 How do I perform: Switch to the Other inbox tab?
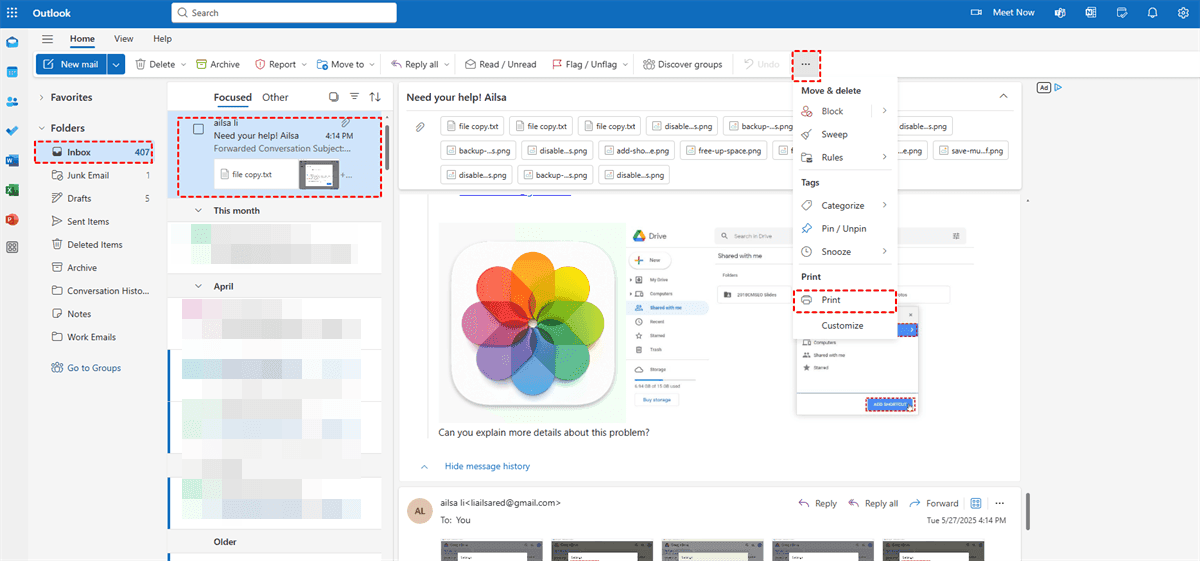click(x=275, y=97)
